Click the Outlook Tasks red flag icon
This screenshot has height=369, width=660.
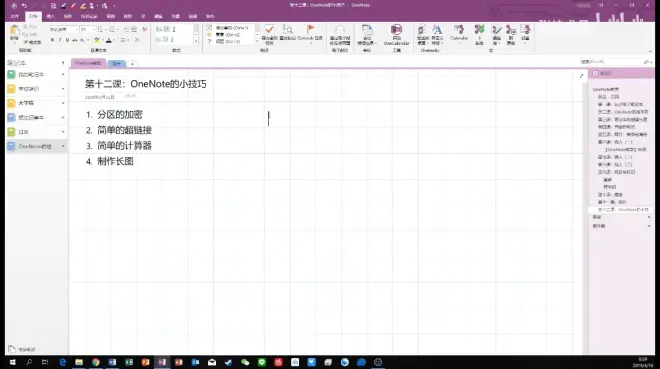(310, 29)
